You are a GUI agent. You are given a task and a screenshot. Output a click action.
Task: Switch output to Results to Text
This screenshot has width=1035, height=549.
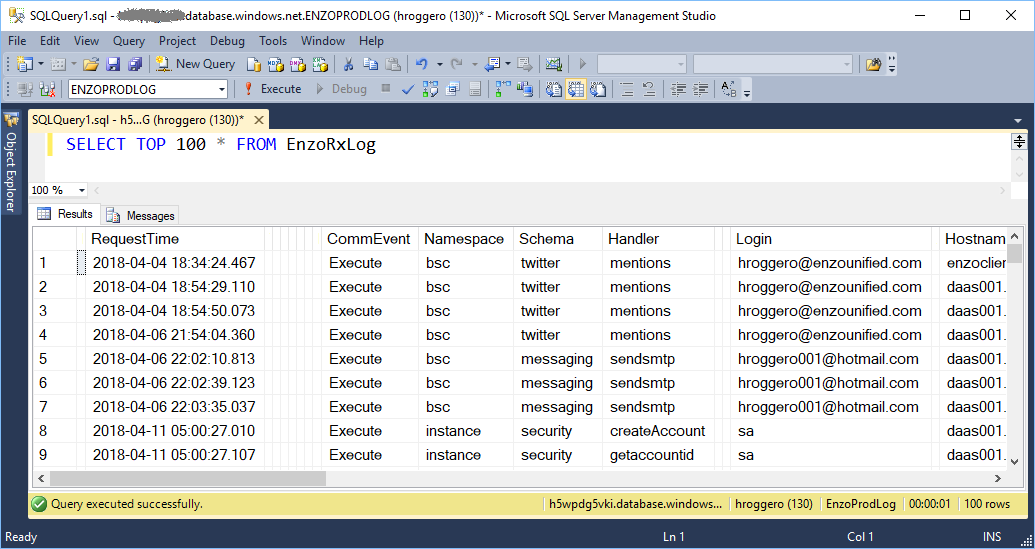(x=554, y=89)
